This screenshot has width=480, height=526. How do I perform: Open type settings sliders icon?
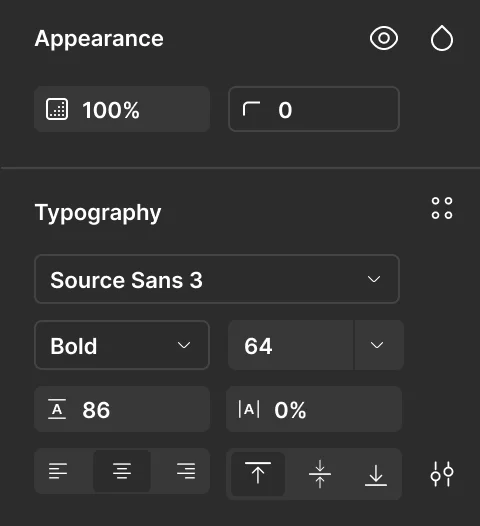pyautogui.click(x=442, y=474)
